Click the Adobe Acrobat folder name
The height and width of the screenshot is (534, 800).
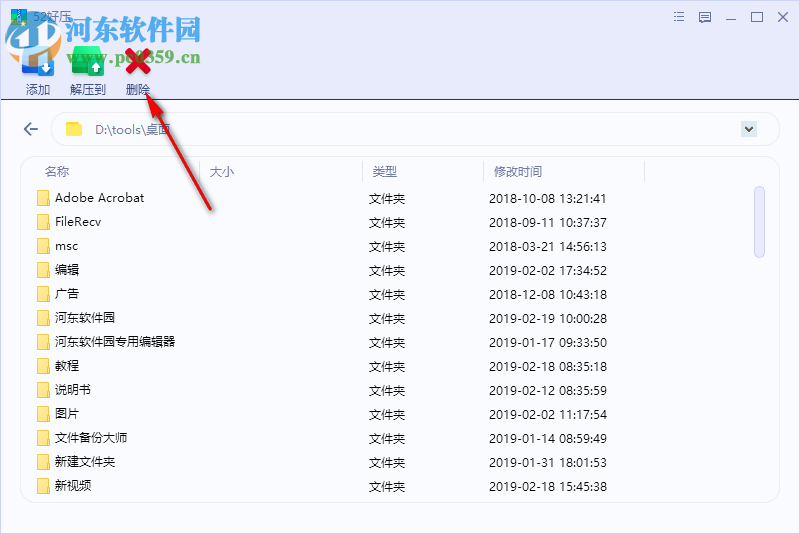pos(99,198)
